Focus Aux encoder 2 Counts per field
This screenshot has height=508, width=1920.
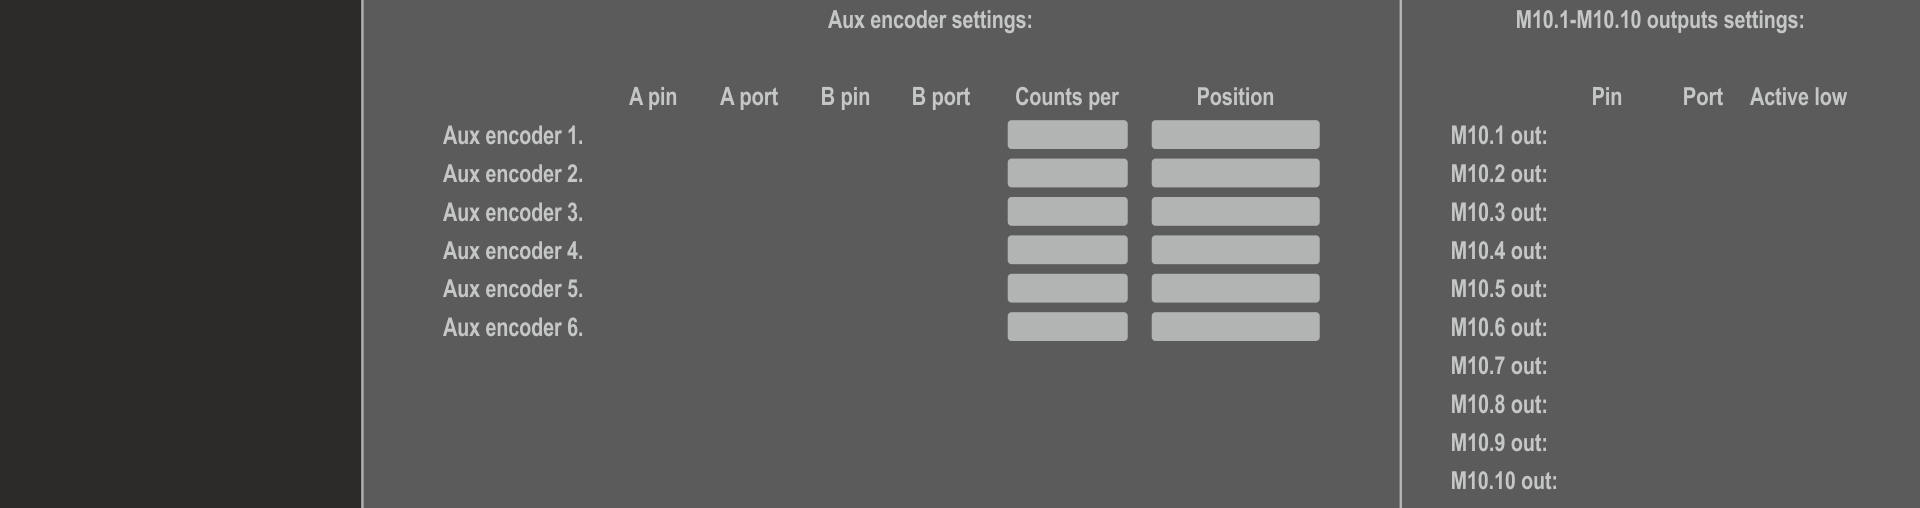[1067, 173]
